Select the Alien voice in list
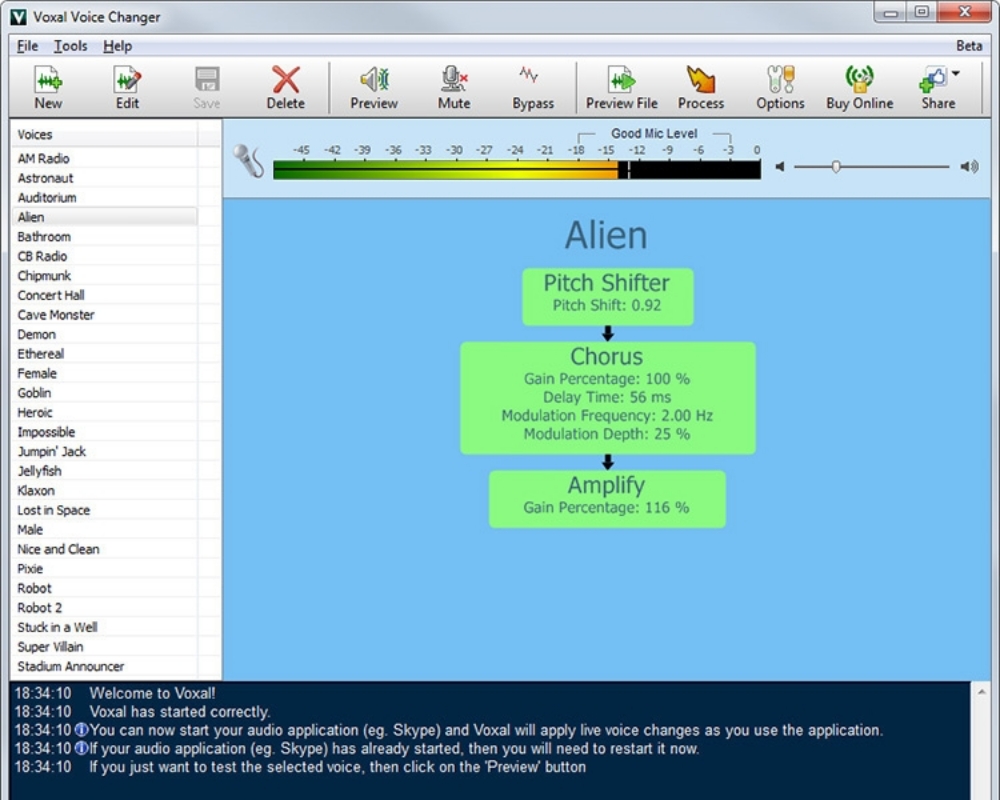This screenshot has width=1000, height=800. [x=105, y=217]
